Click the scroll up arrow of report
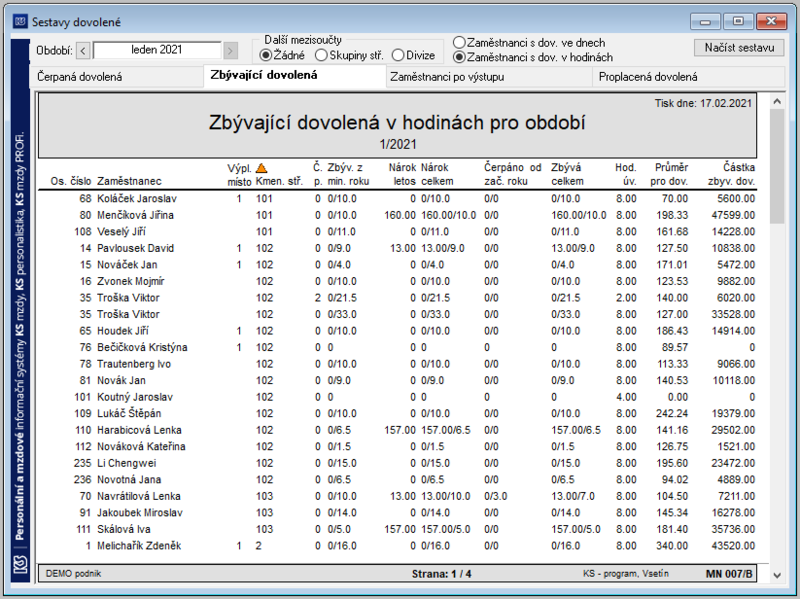800x599 pixels. pos(777,102)
